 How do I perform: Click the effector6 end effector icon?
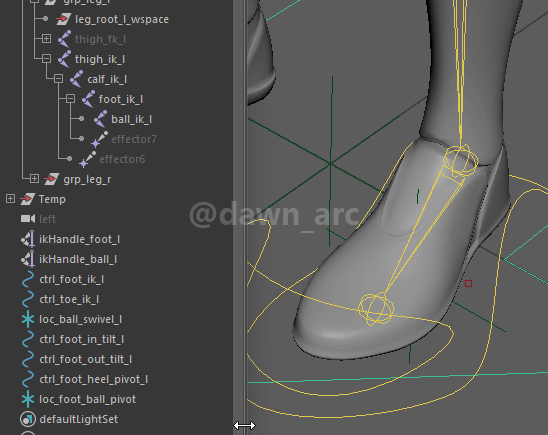pyautogui.click(x=88, y=159)
